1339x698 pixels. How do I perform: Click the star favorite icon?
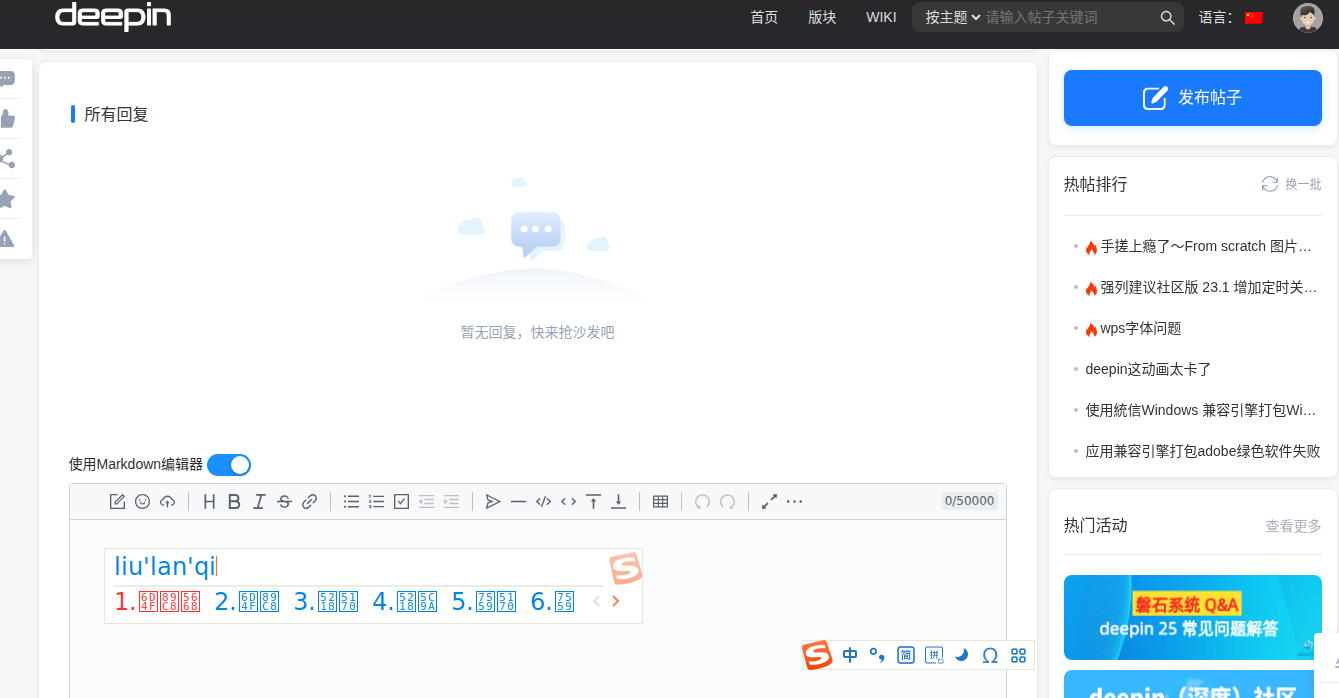click(x=7, y=199)
